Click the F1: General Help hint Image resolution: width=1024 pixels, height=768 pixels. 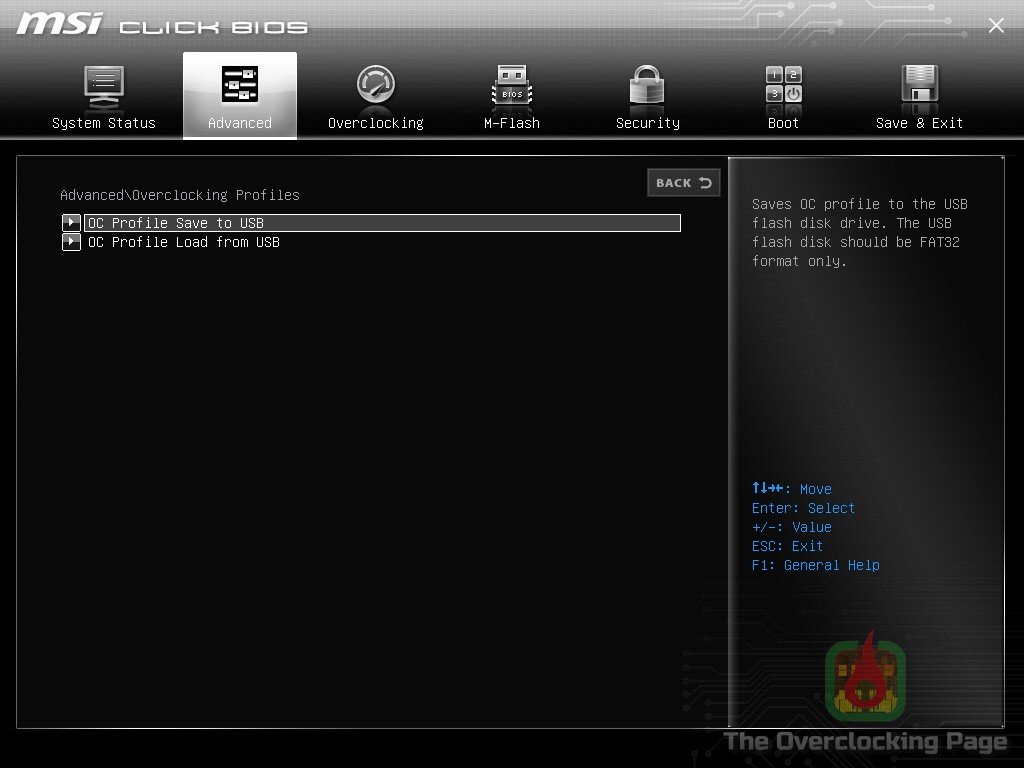[815, 565]
